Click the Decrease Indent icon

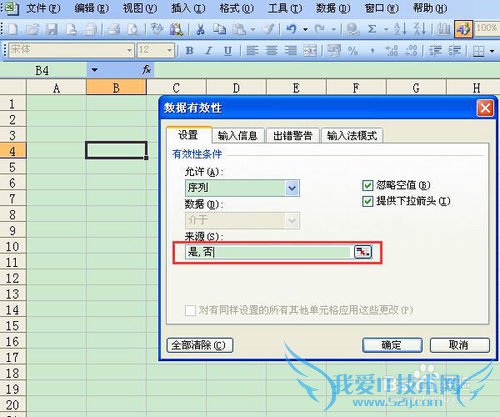coord(435,51)
